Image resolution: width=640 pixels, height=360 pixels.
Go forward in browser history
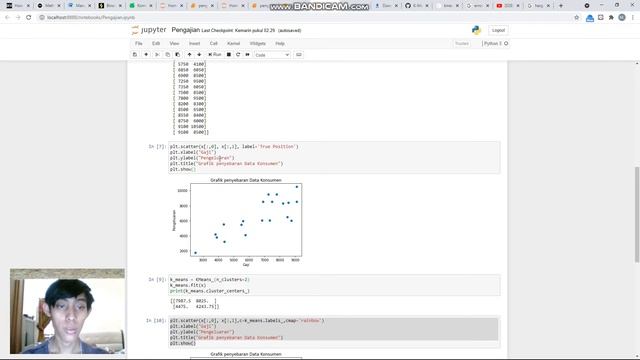(x=18, y=18)
